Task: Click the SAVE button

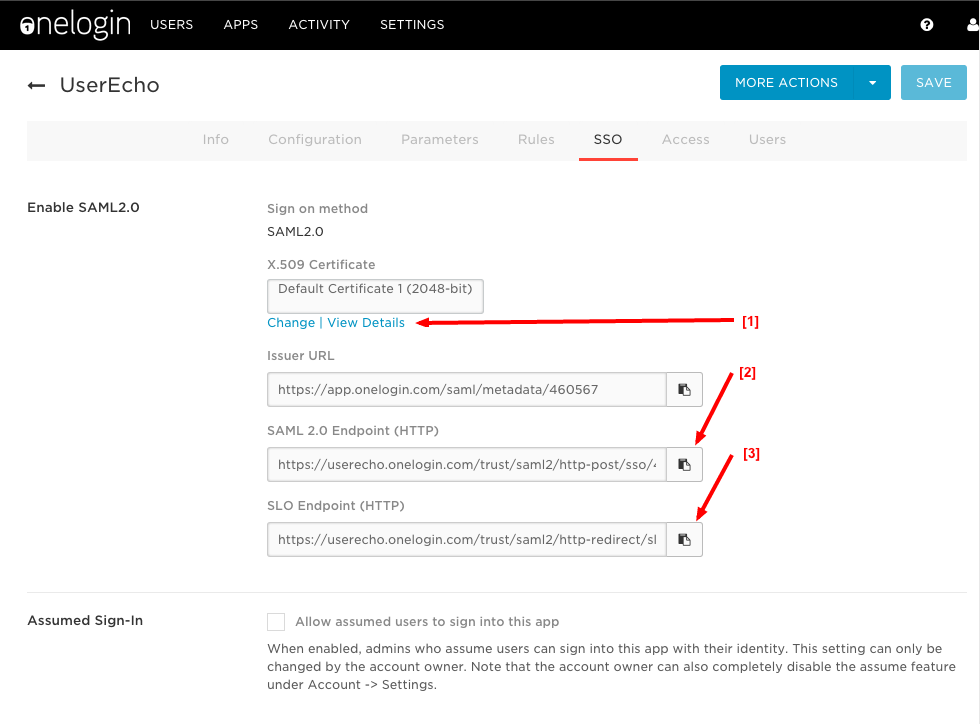Action: pos(934,83)
